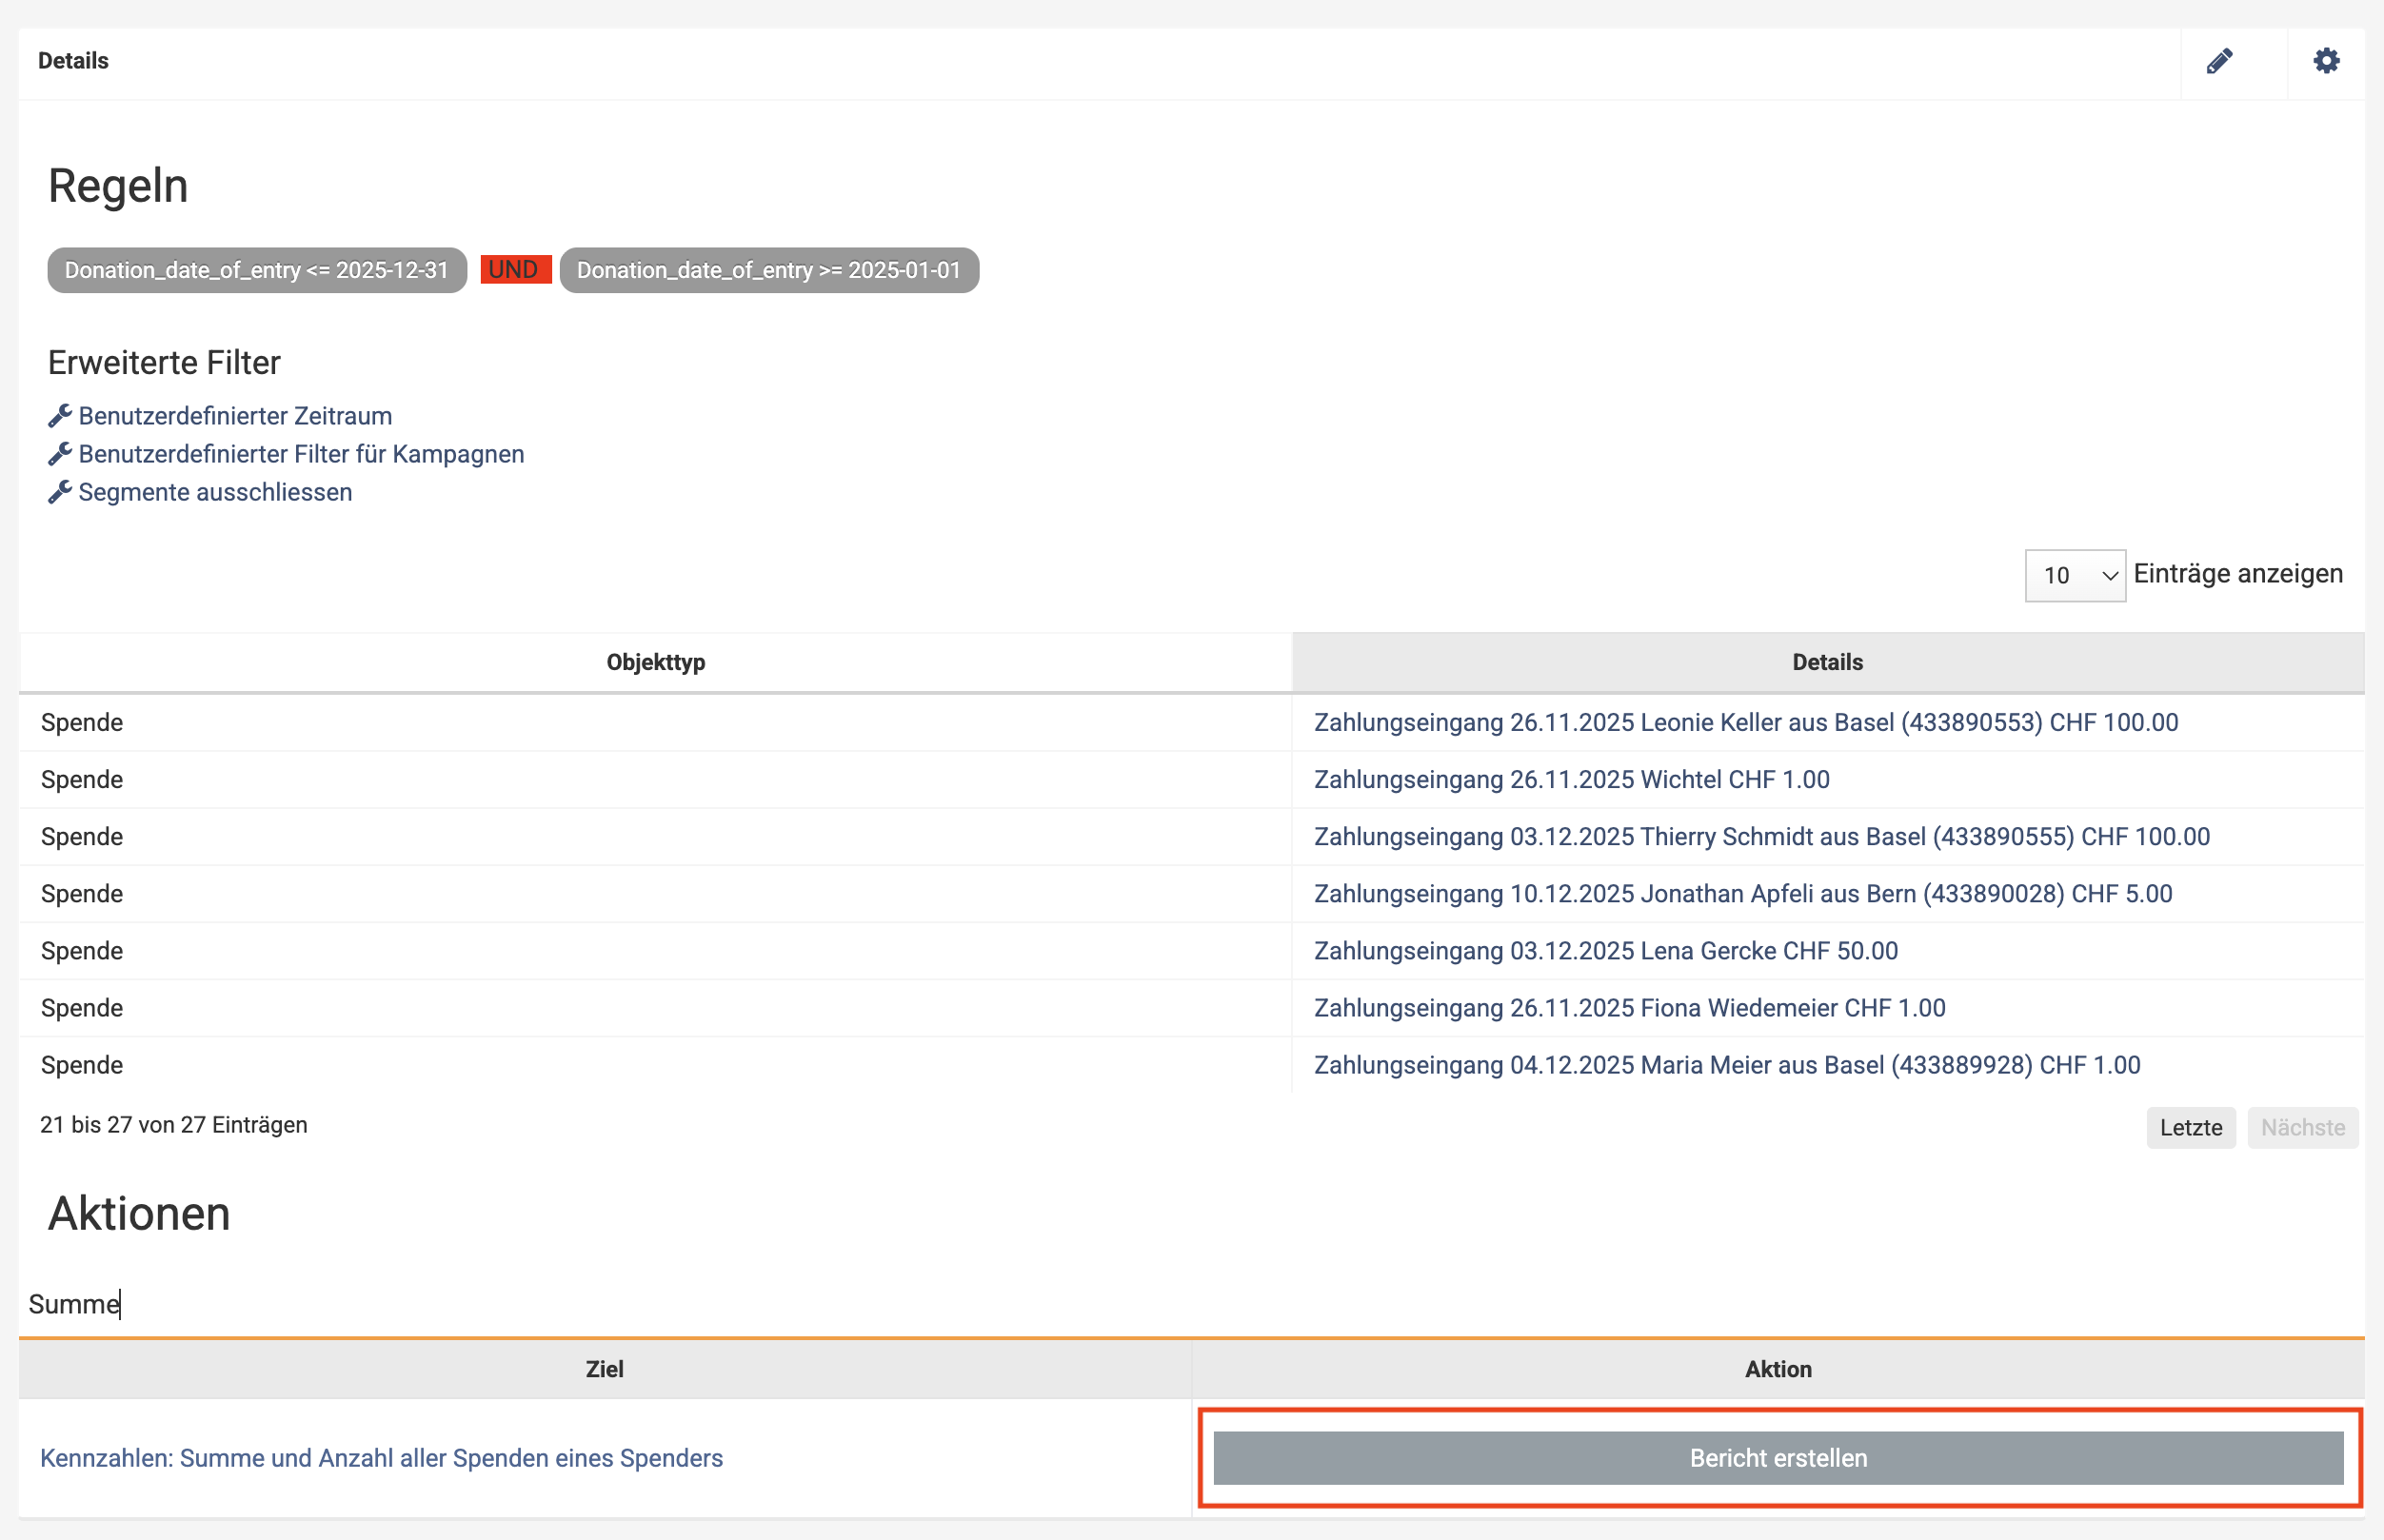The height and width of the screenshot is (1540, 2384).
Task: Open Benutzerdefinierter Zeitraum filter link
Action: pos(235,416)
